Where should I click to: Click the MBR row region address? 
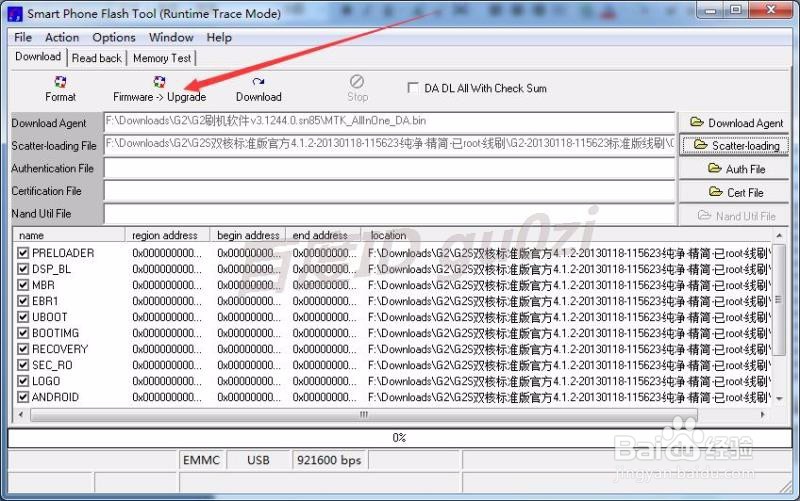(x=167, y=285)
